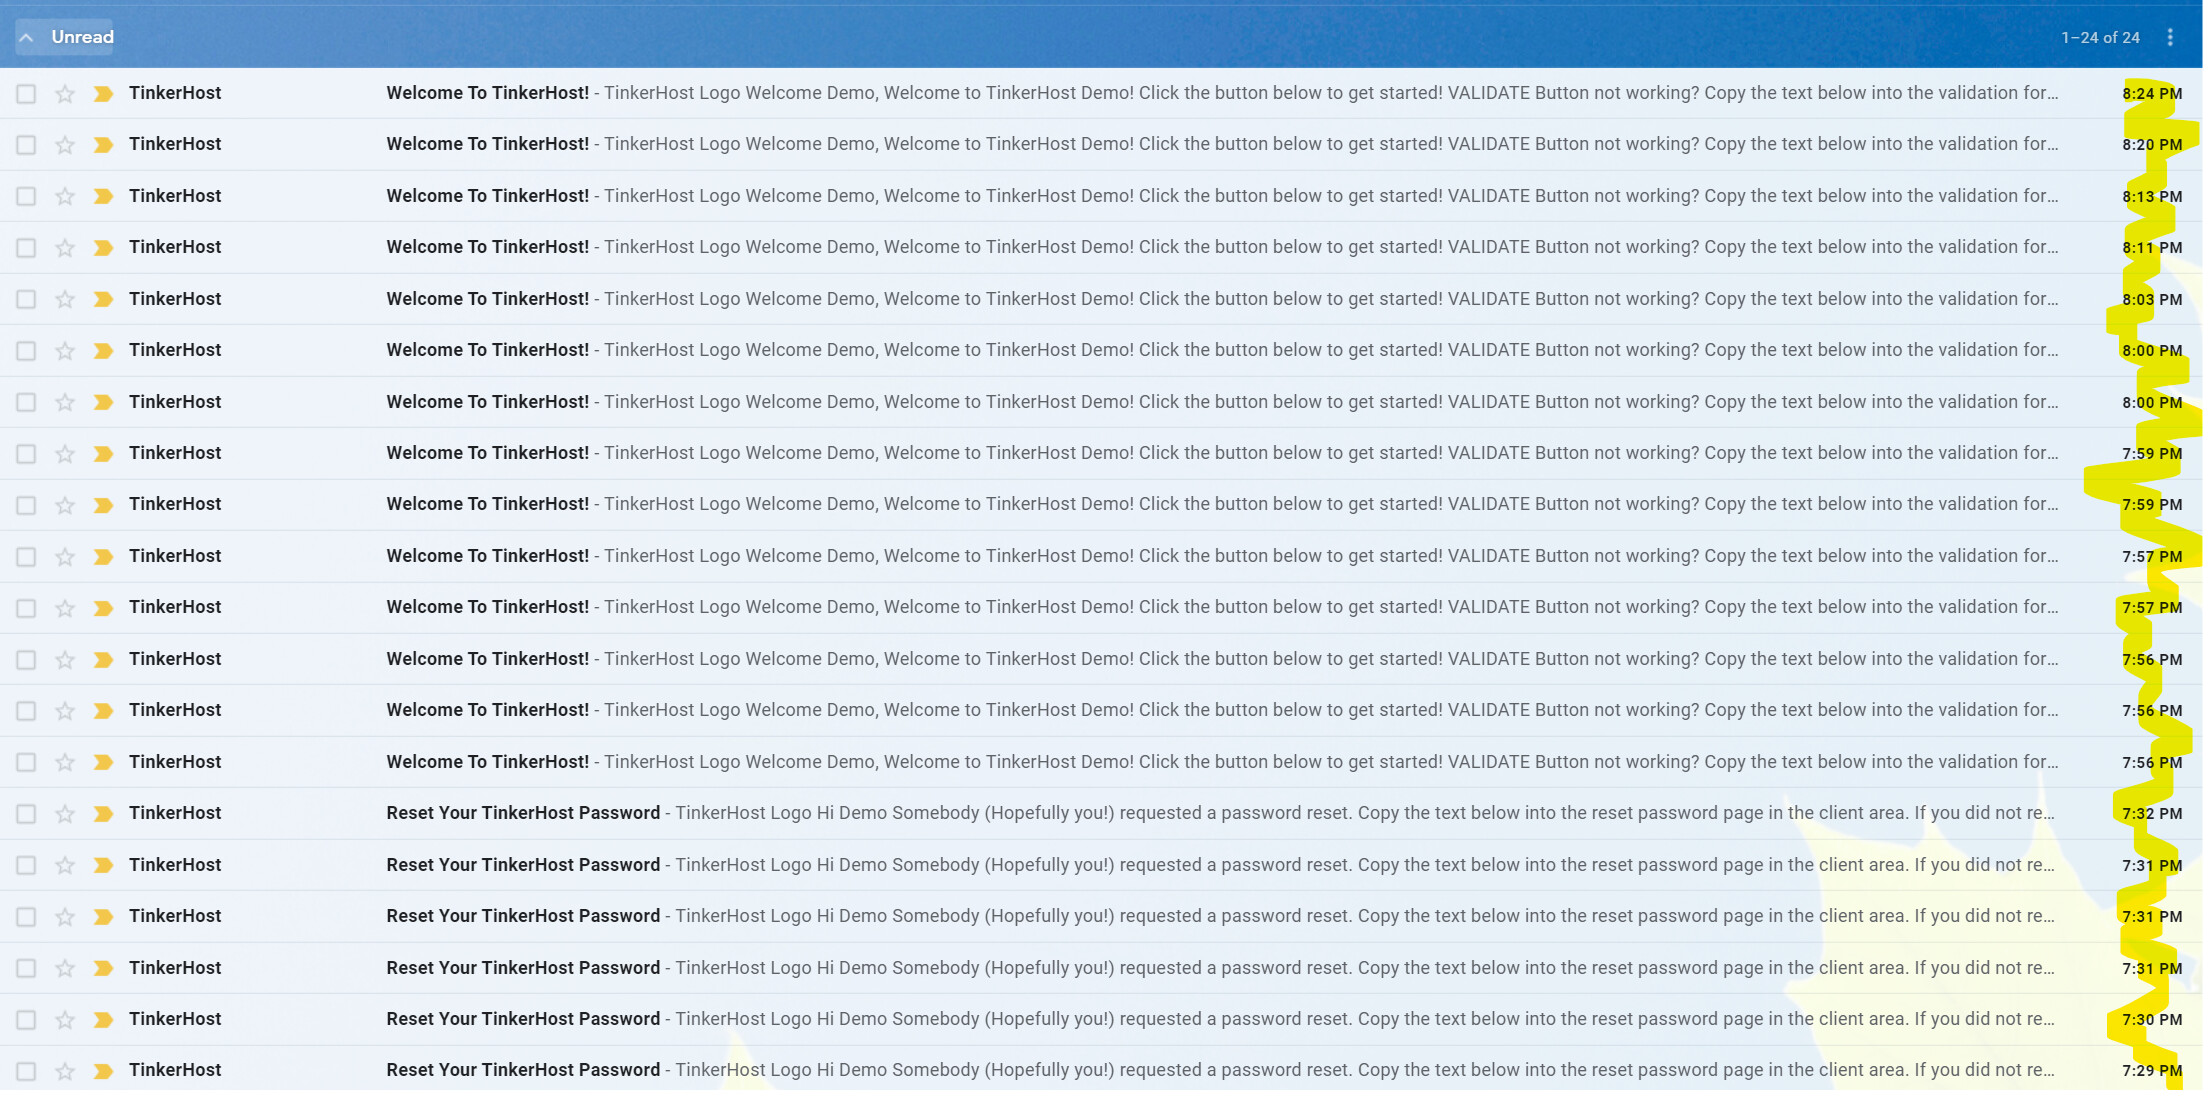
Task: Click importance marker on 8:20 PM email
Action: [102, 144]
